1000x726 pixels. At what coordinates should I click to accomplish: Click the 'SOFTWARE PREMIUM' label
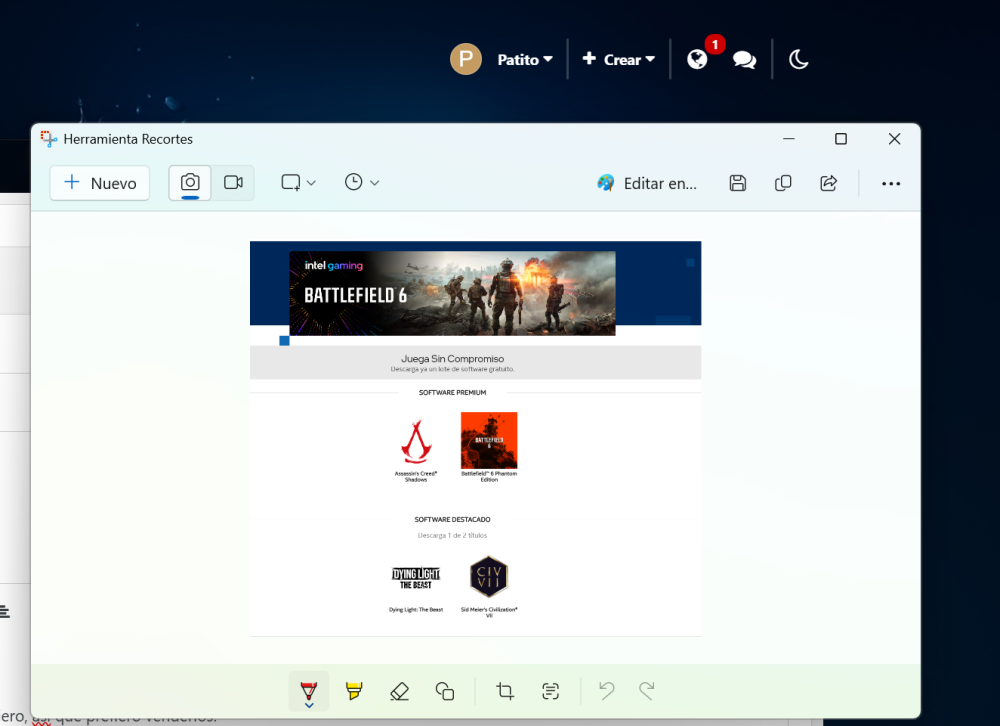(x=452, y=392)
